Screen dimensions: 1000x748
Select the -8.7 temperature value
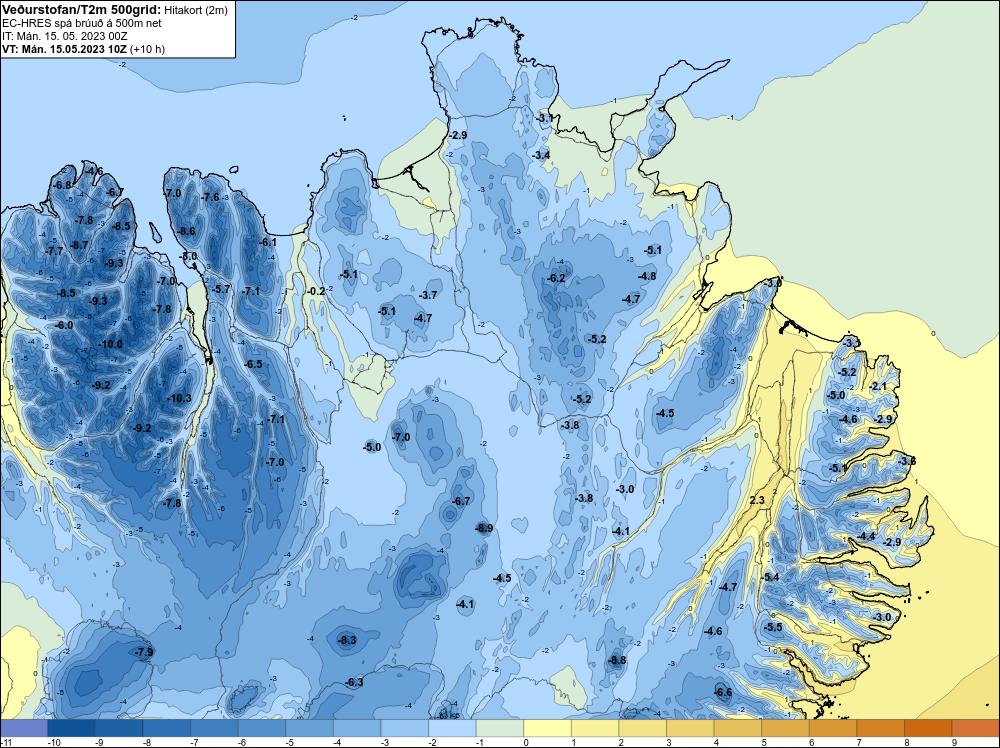coord(79,245)
